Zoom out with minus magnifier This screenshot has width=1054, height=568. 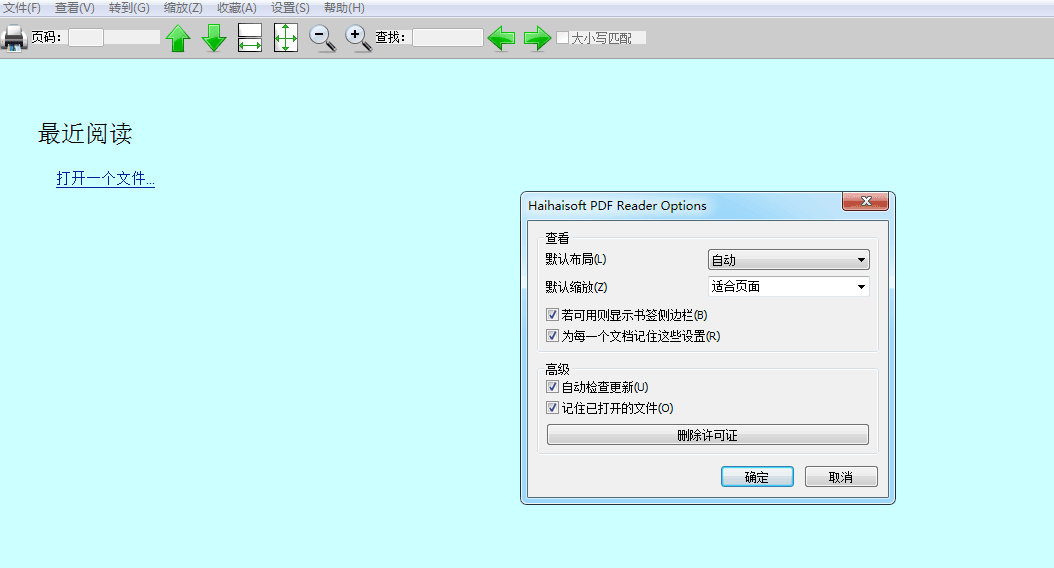pyautogui.click(x=322, y=38)
